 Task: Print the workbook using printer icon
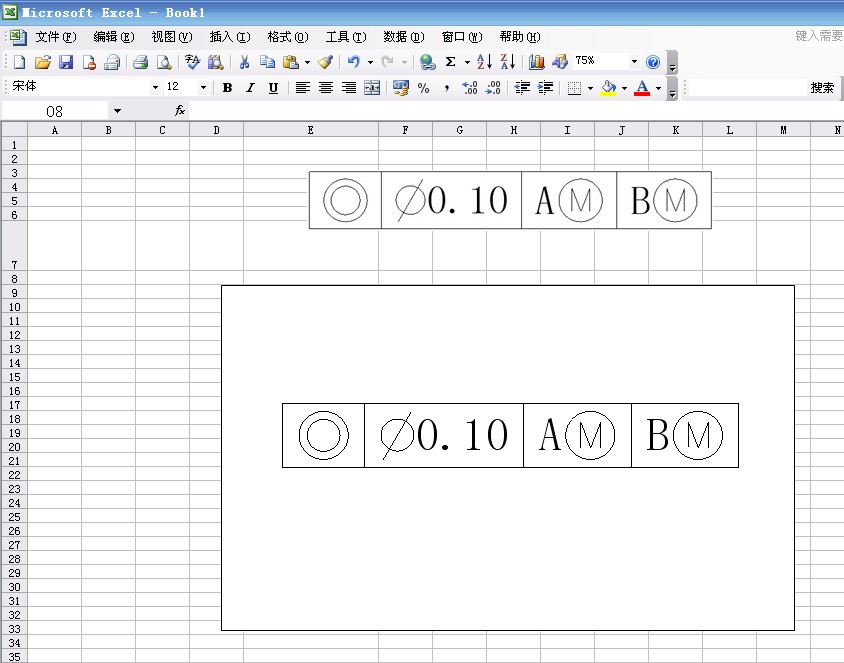(x=140, y=62)
